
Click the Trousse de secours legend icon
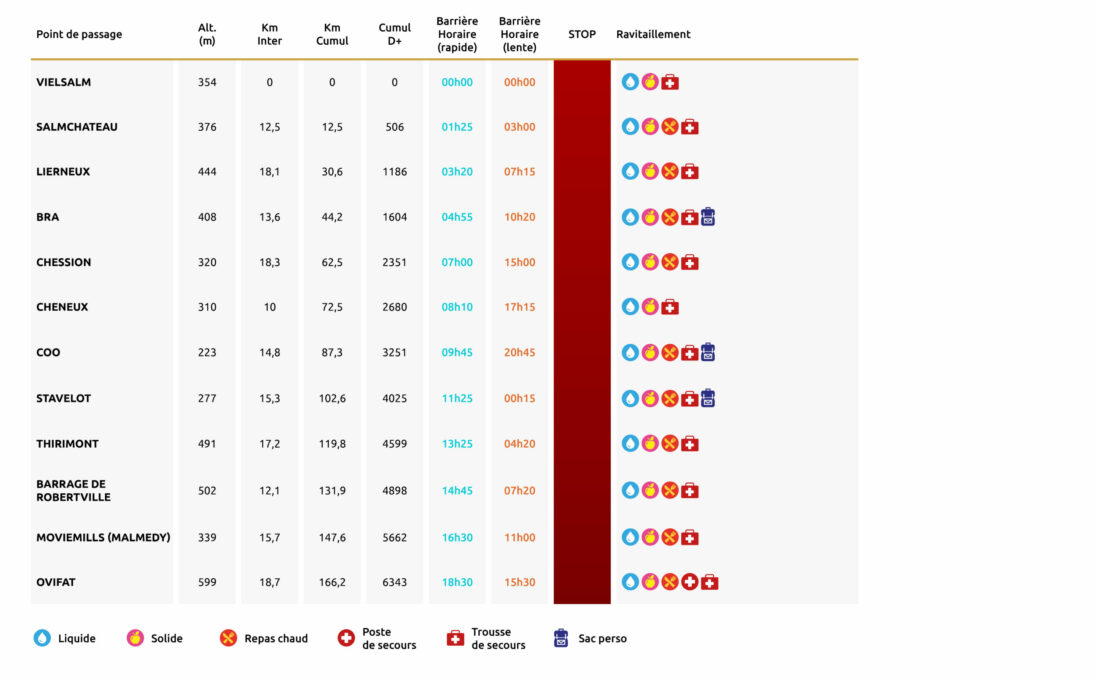pyautogui.click(x=455, y=638)
